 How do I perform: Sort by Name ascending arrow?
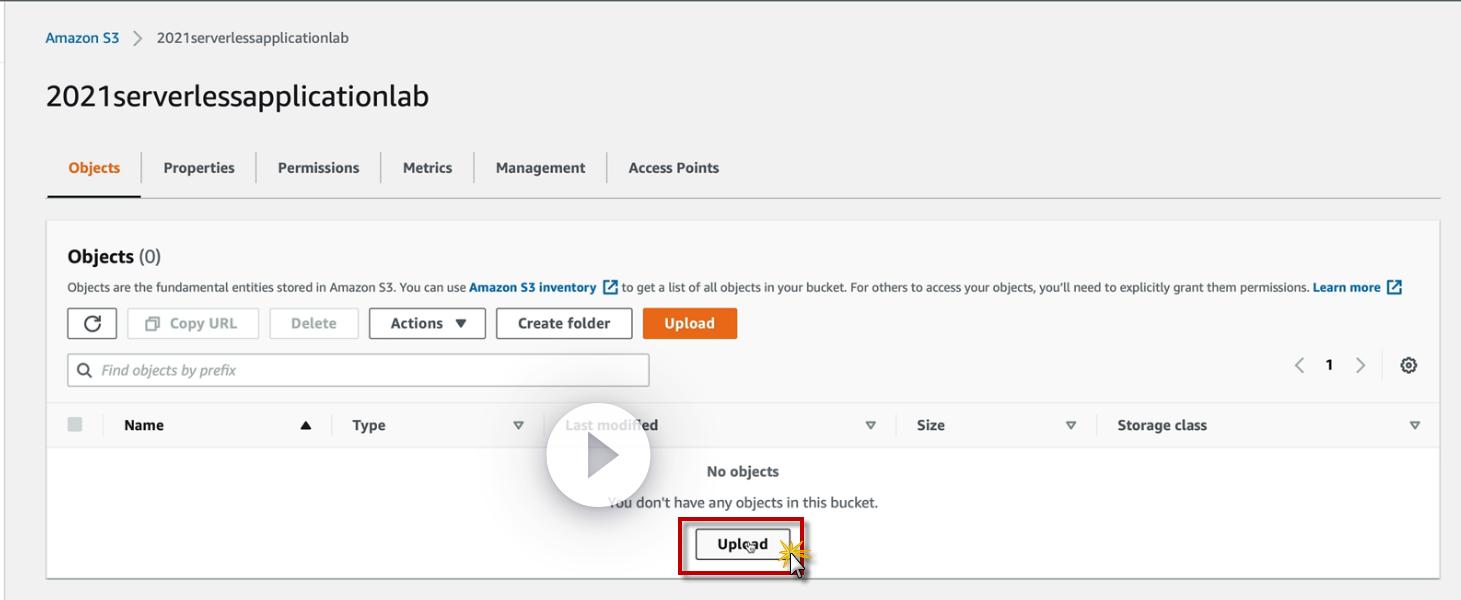[306, 425]
